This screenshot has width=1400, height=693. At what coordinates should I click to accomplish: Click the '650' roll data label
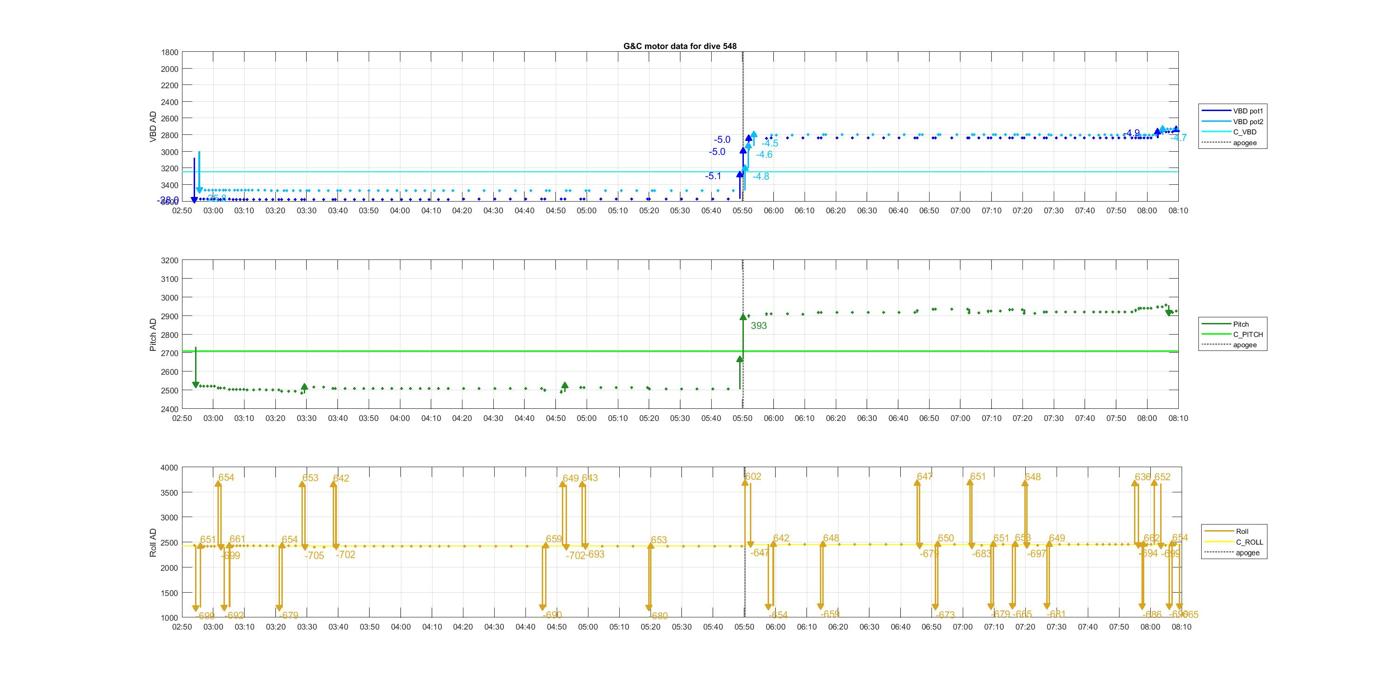(946, 539)
